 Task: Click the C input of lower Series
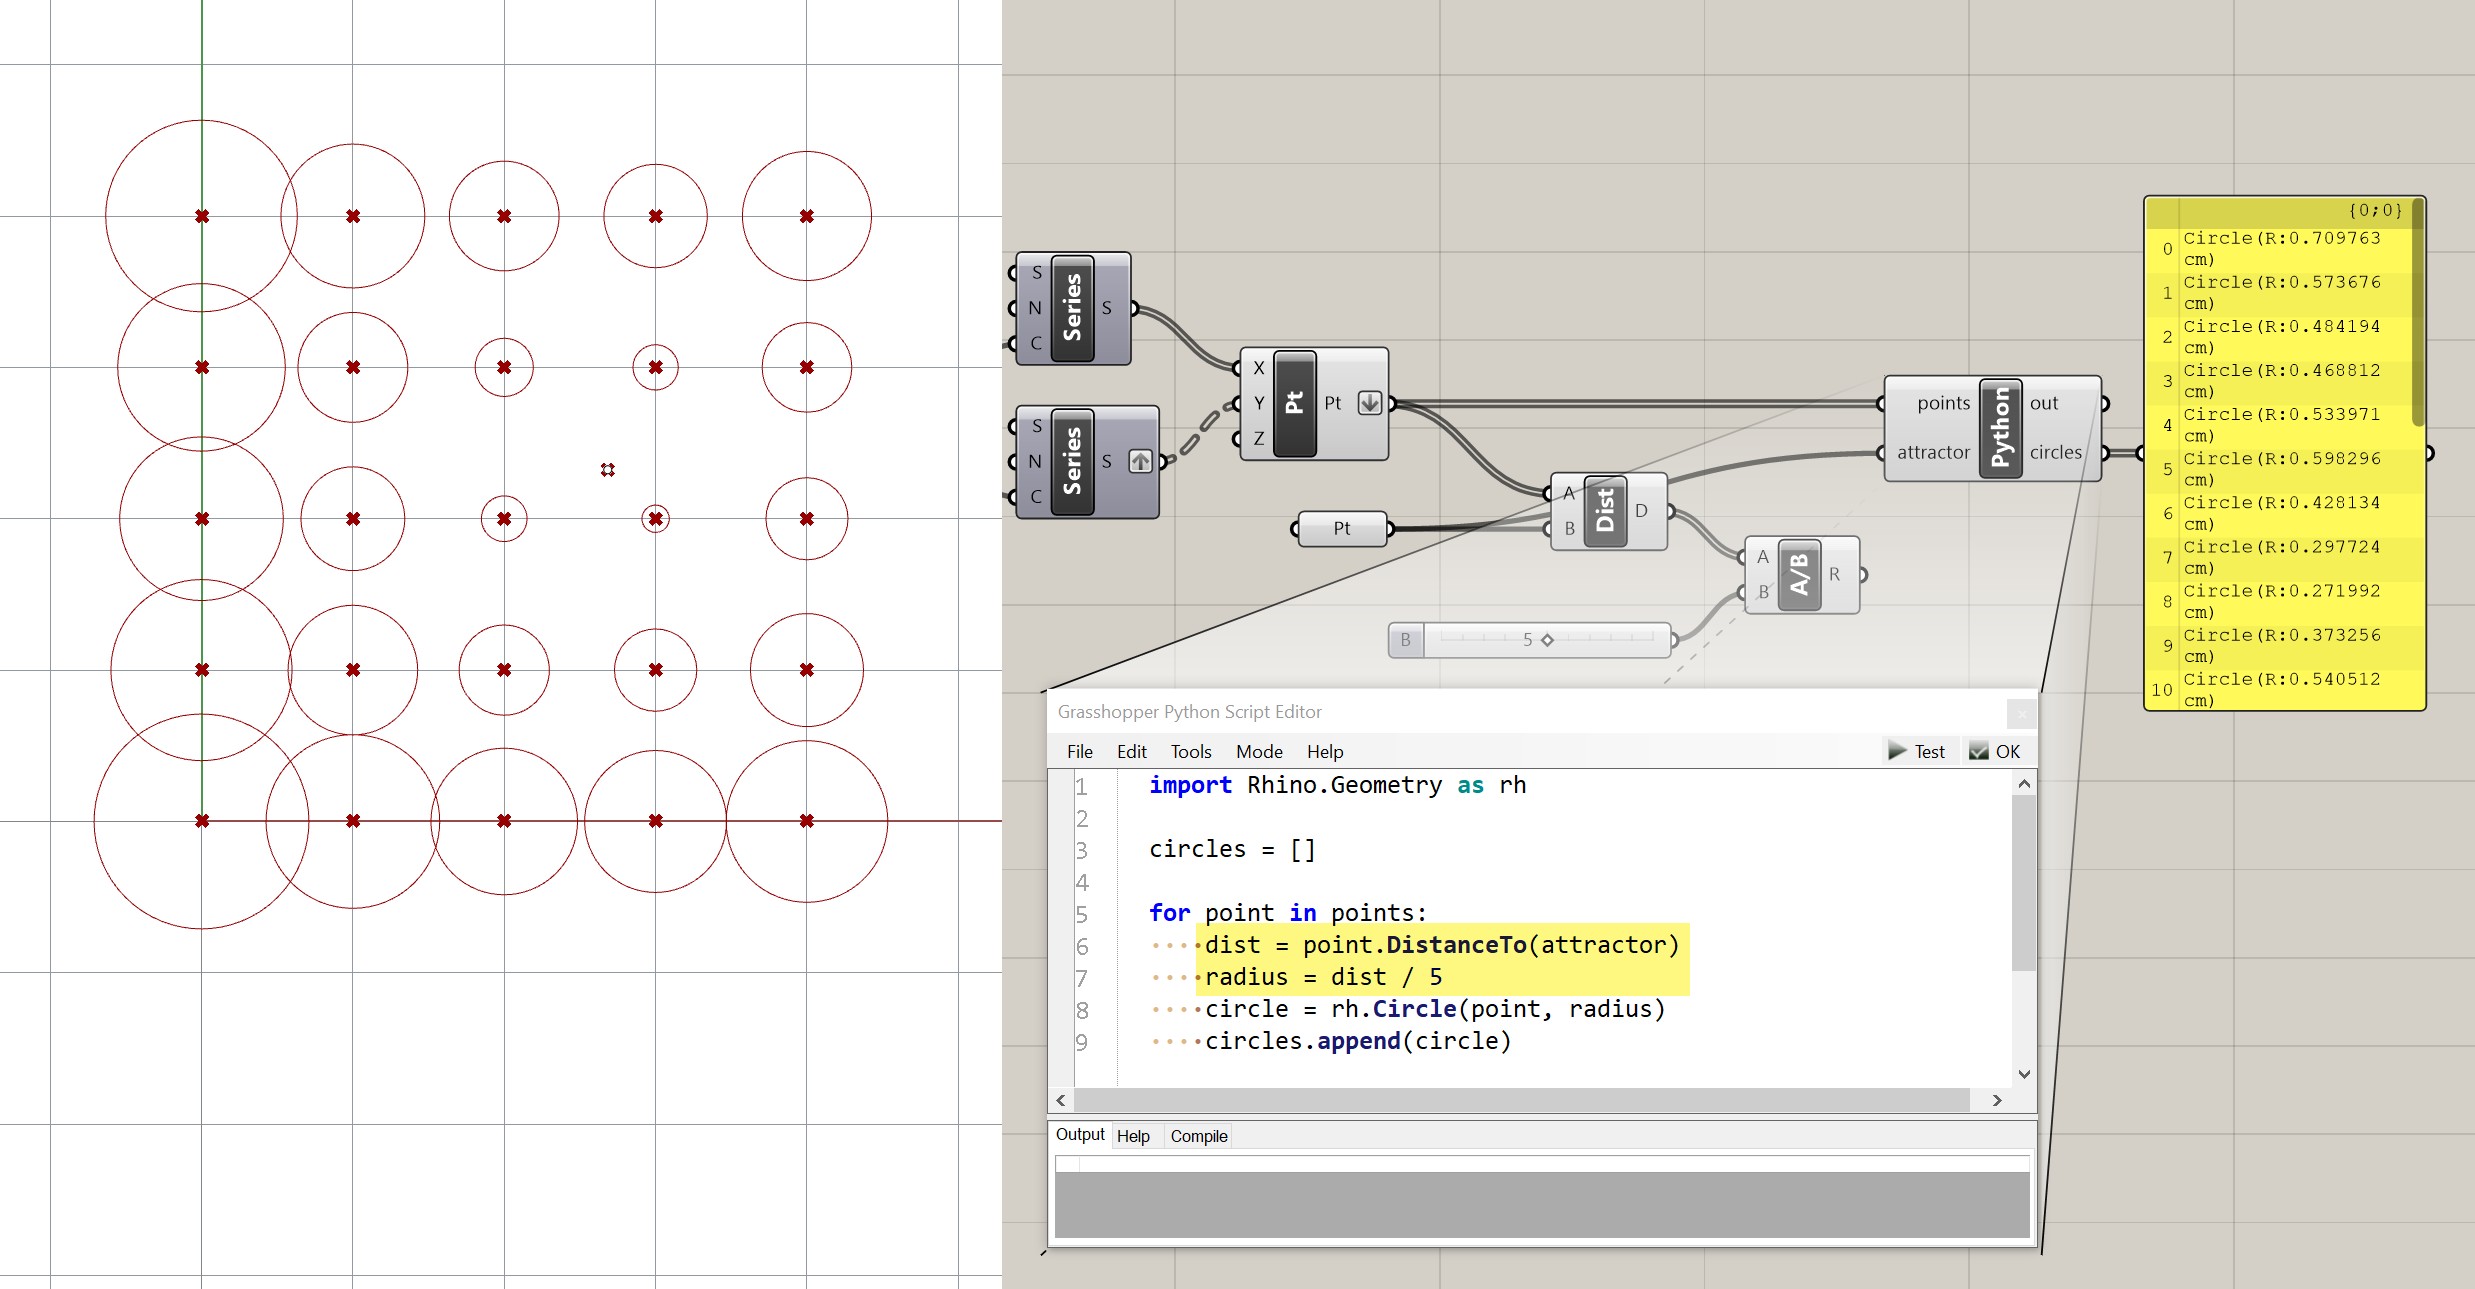point(1035,496)
